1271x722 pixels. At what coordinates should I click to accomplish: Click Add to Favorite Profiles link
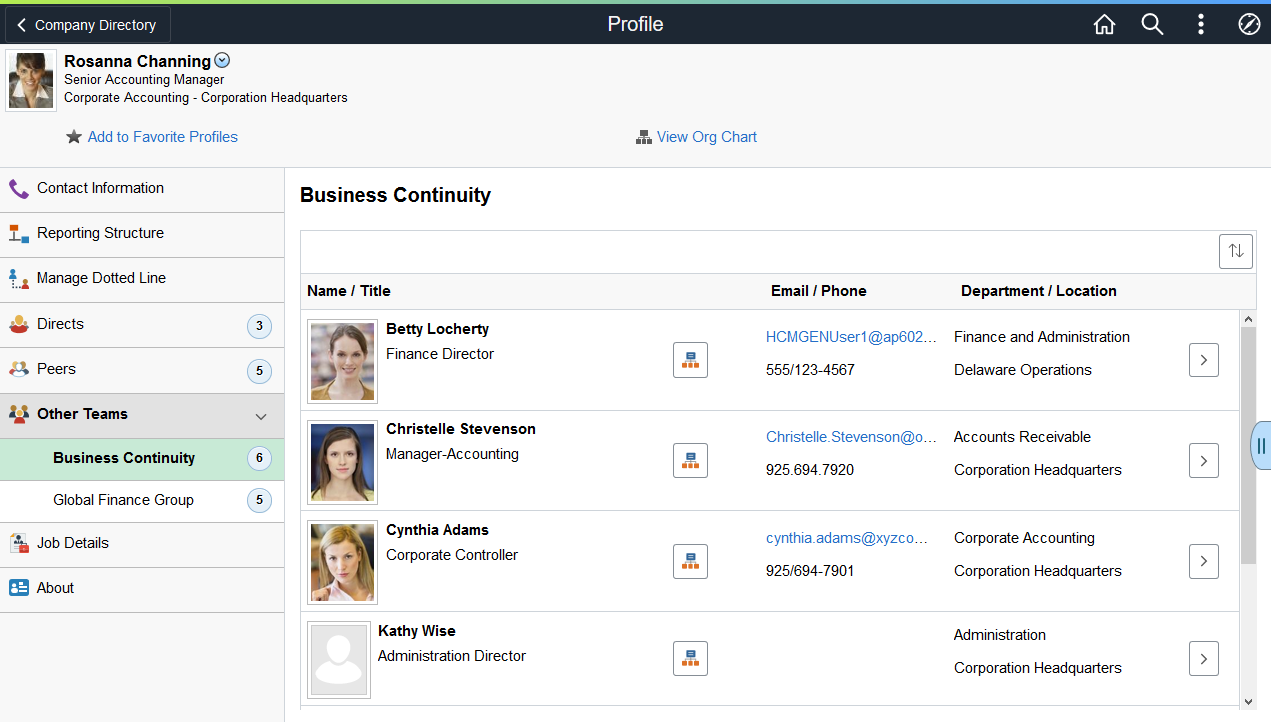point(162,137)
